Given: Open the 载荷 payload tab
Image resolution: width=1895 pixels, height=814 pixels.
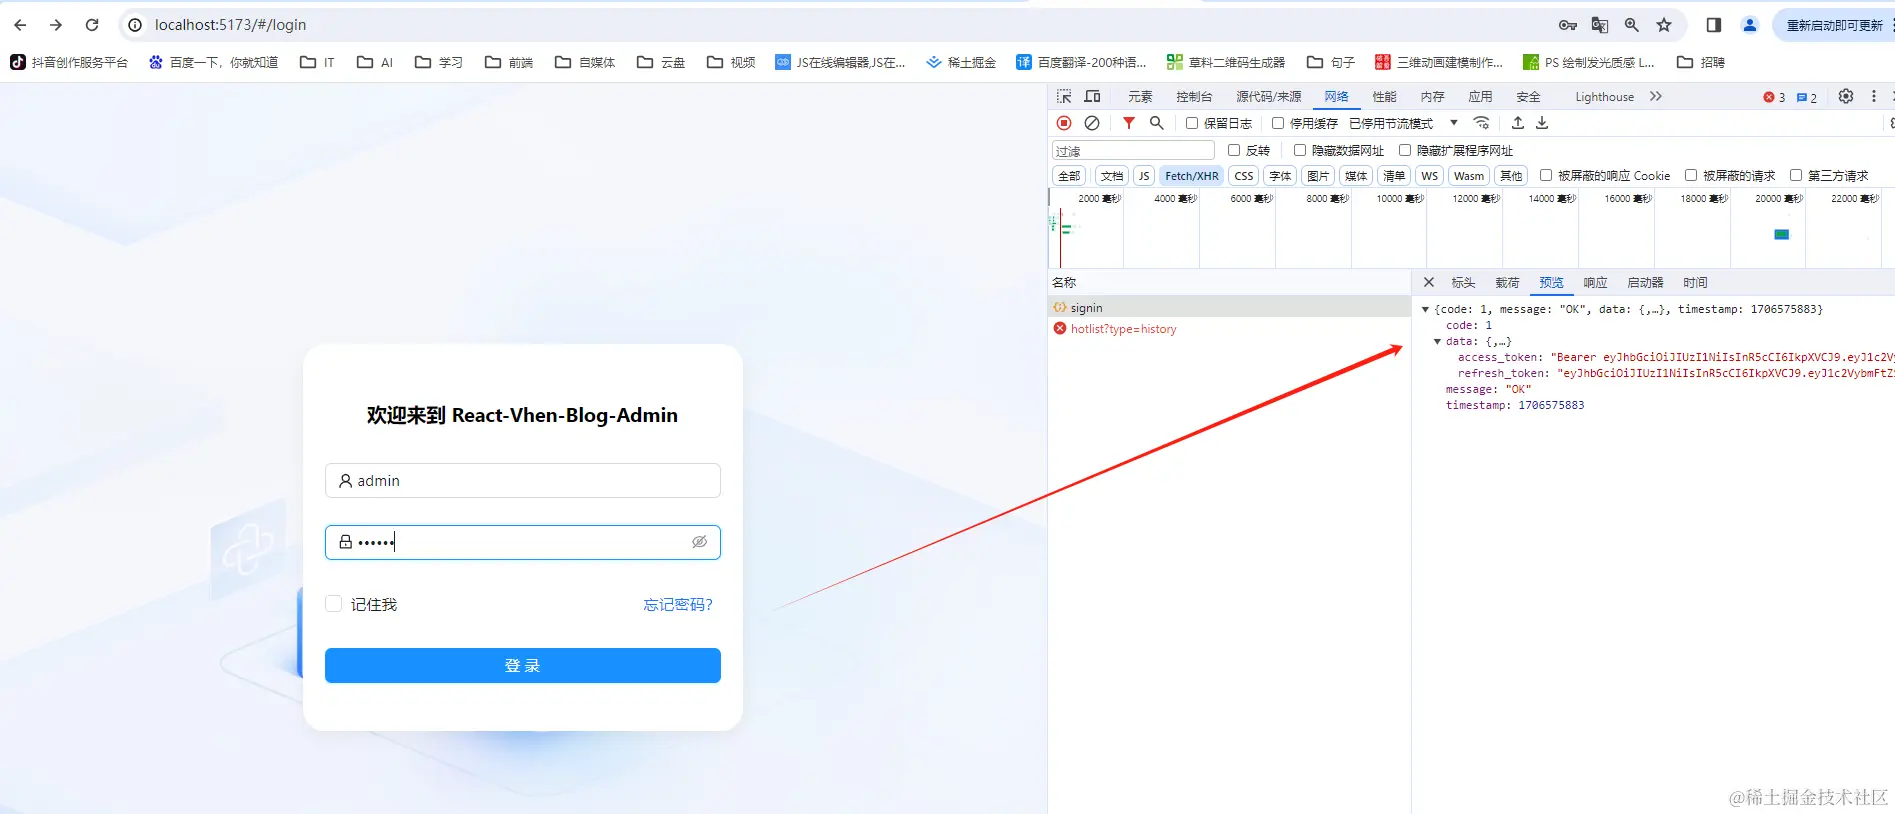Looking at the screenshot, I should tap(1507, 283).
